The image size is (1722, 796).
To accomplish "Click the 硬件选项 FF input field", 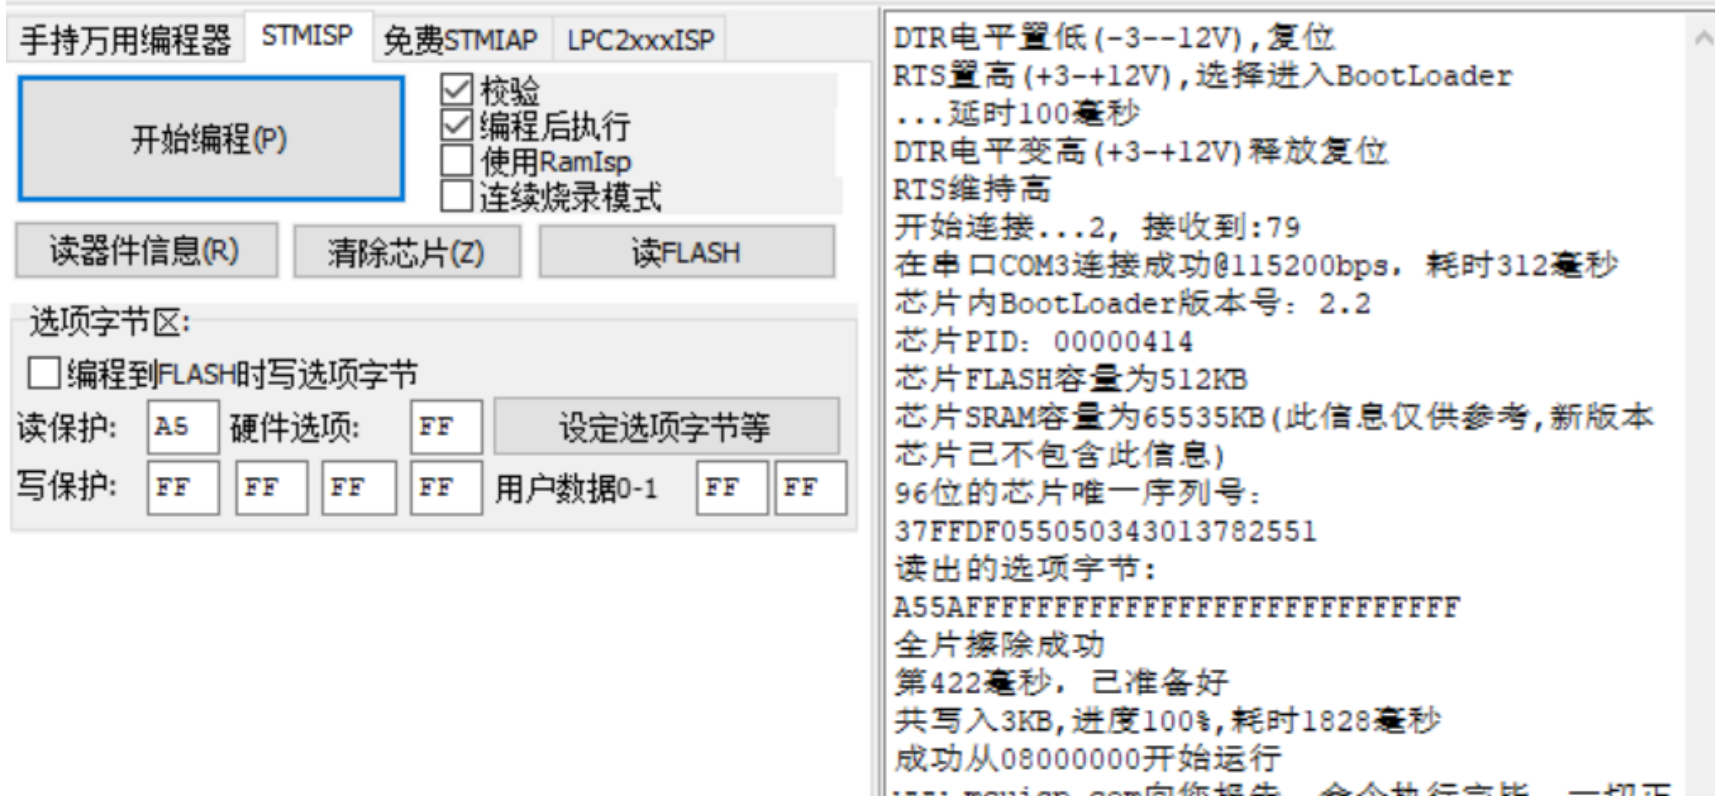I will [x=446, y=427].
